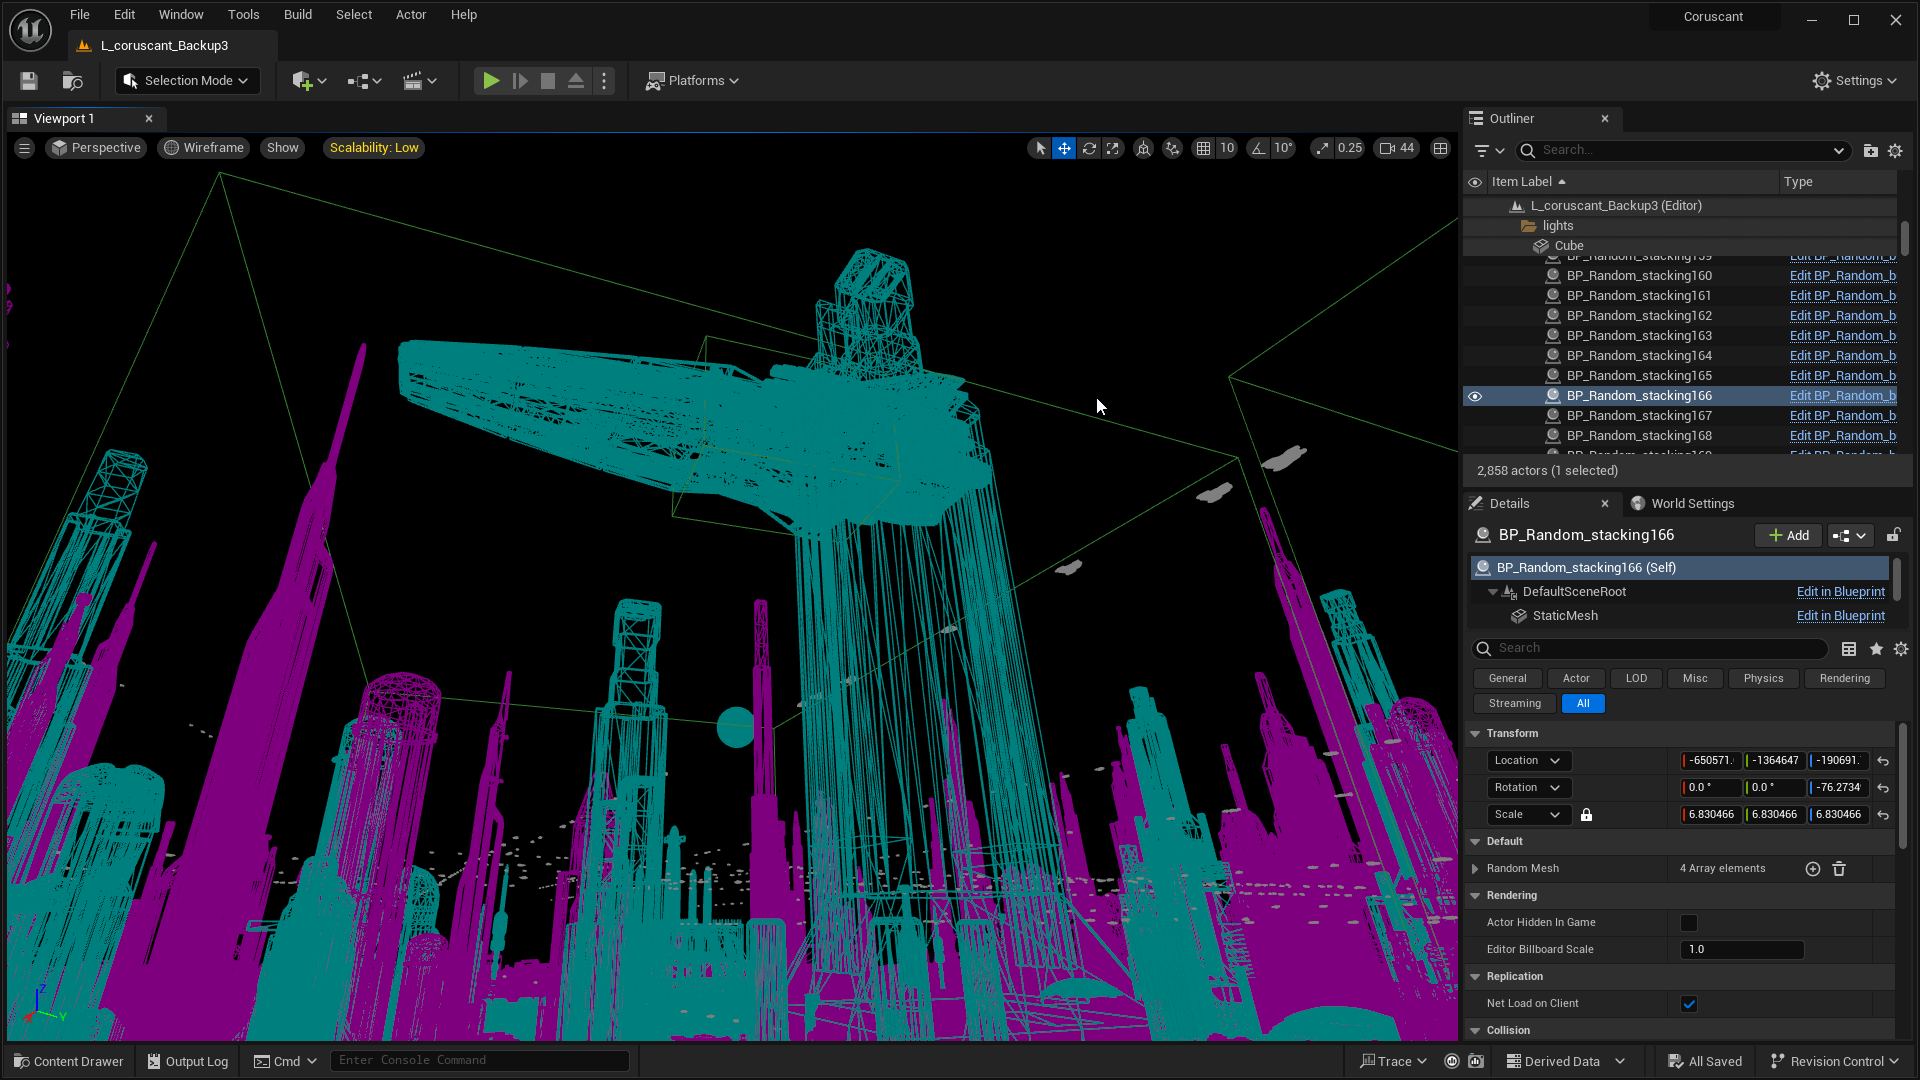Open the Settings dropdown at top right
The image size is (1920, 1080).
(1855, 81)
